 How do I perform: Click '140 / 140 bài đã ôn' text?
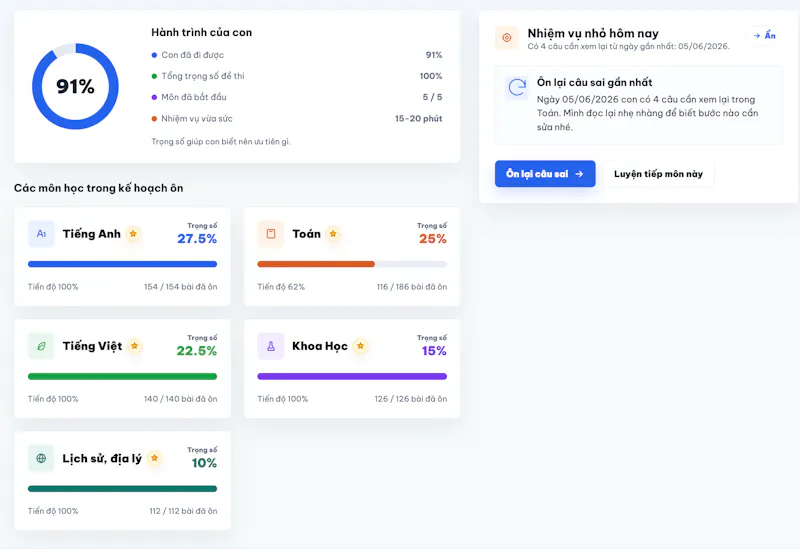pos(181,399)
